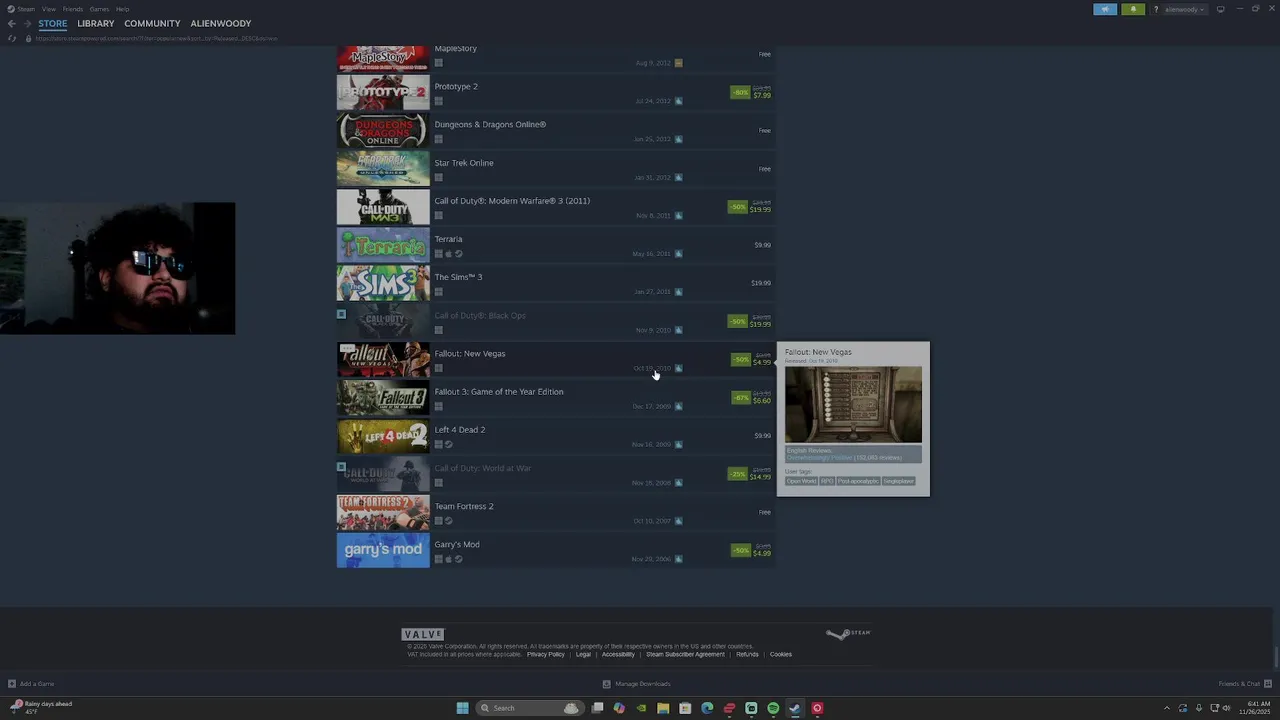Click the Steam logo in footer
Screen dimensions: 1280x720
pyautogui.click(x=848, y=633)
